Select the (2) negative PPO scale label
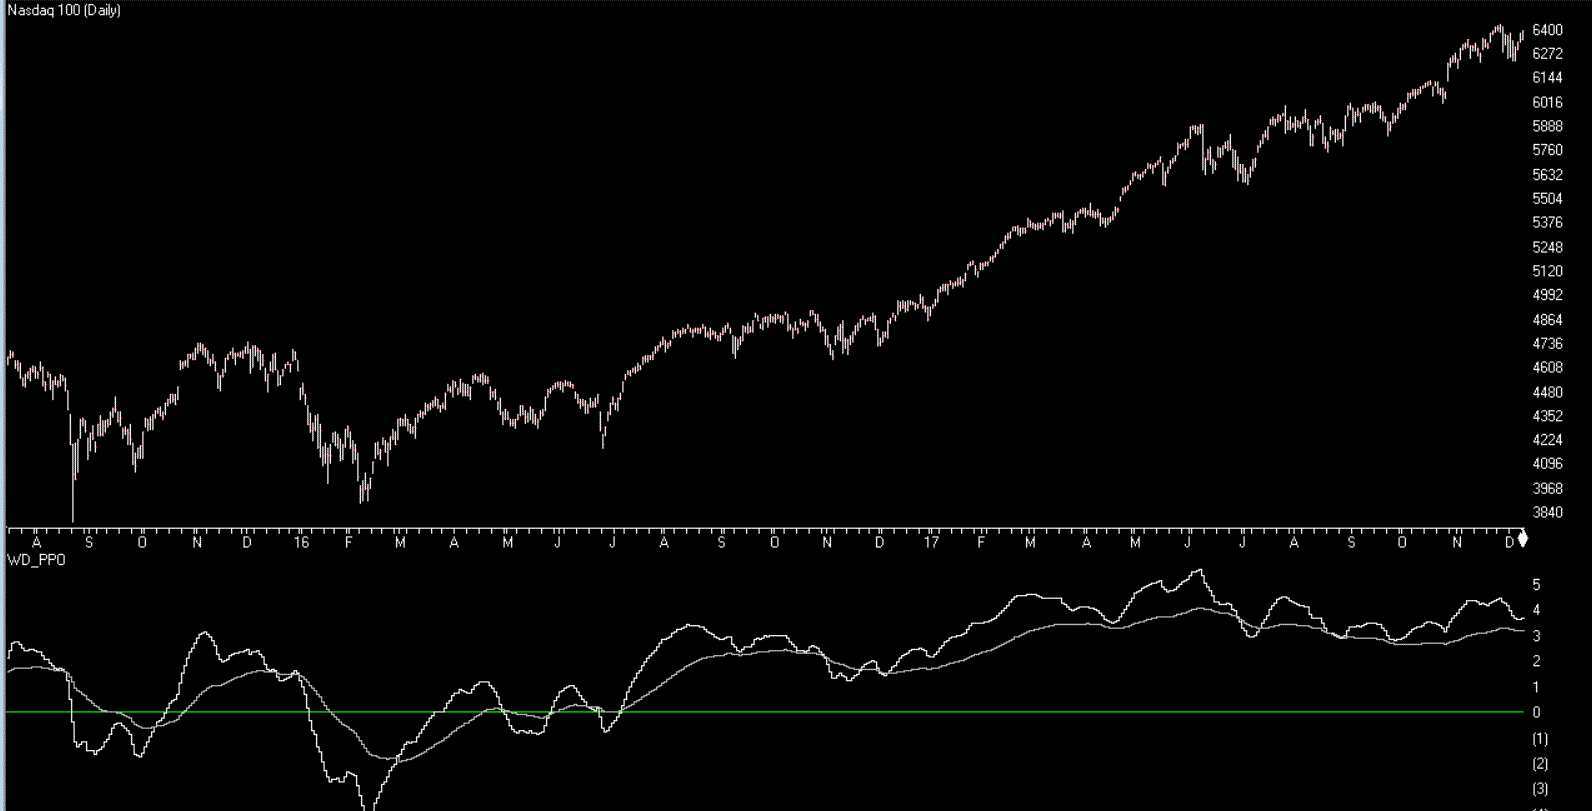 pos(1540,764)
